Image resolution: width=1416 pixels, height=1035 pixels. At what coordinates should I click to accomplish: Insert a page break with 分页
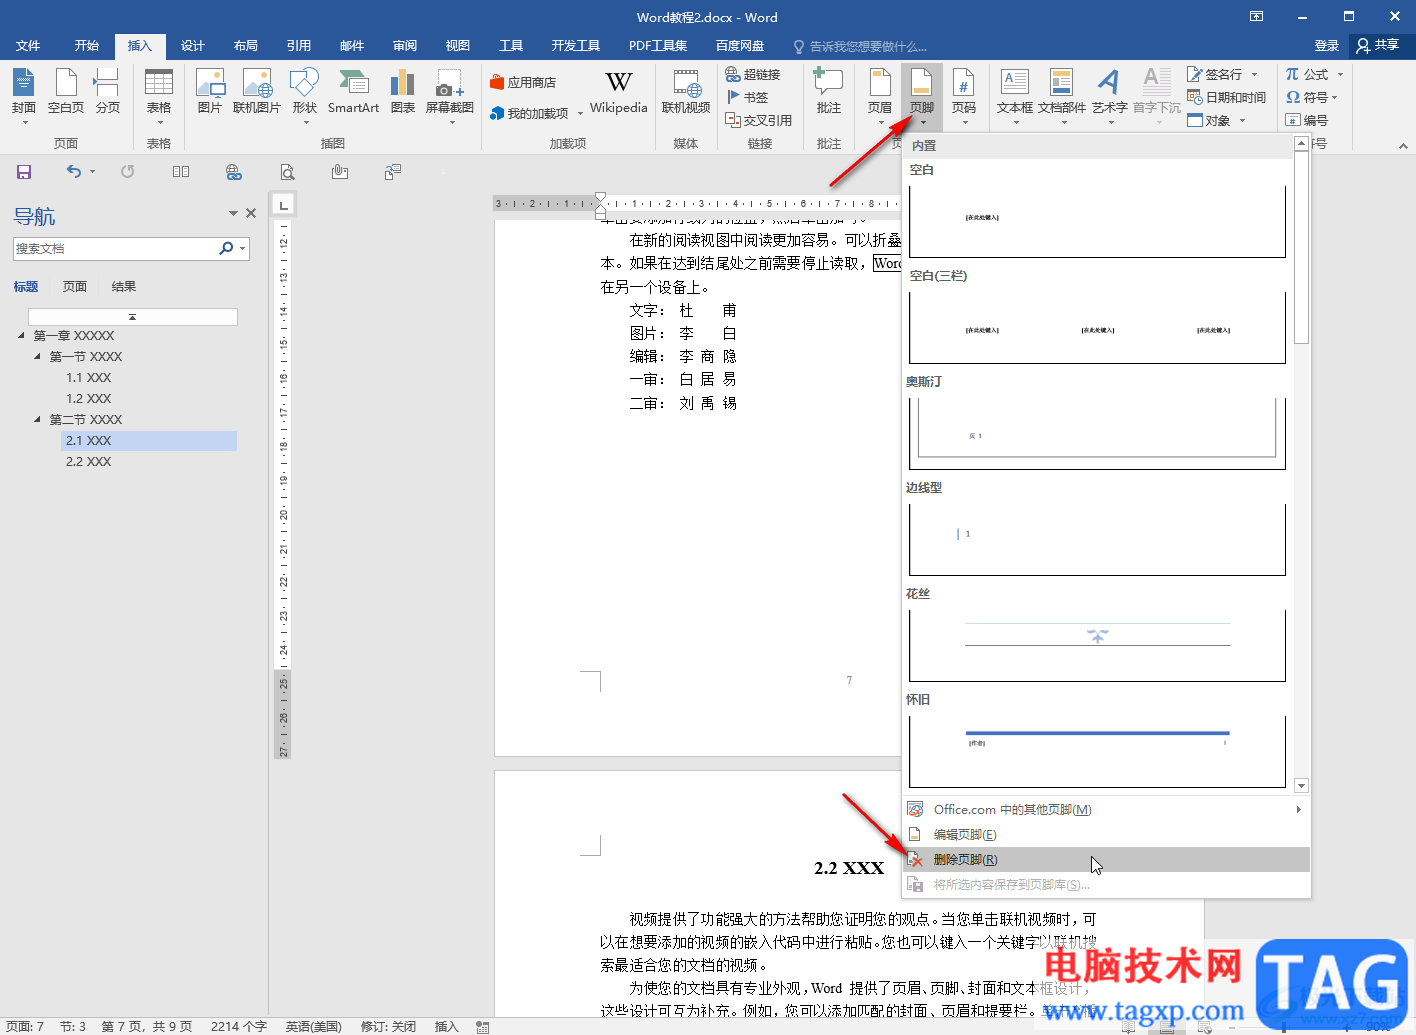coord(107,92)
